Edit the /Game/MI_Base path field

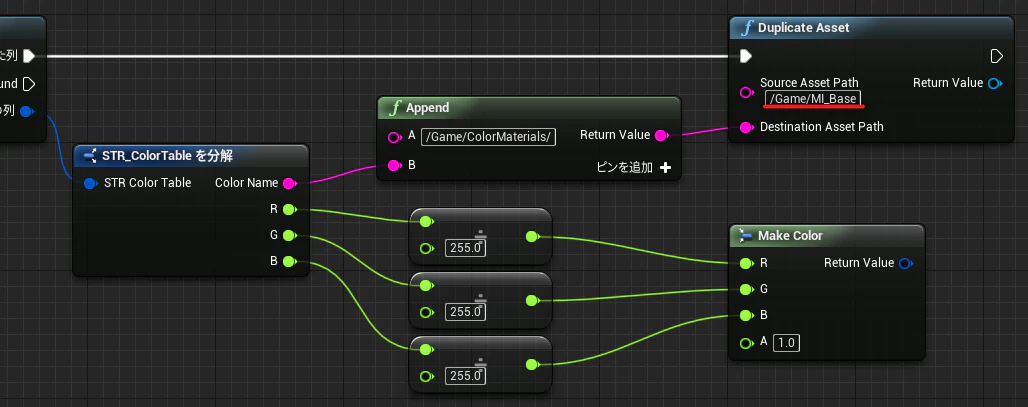pos(813,99)
